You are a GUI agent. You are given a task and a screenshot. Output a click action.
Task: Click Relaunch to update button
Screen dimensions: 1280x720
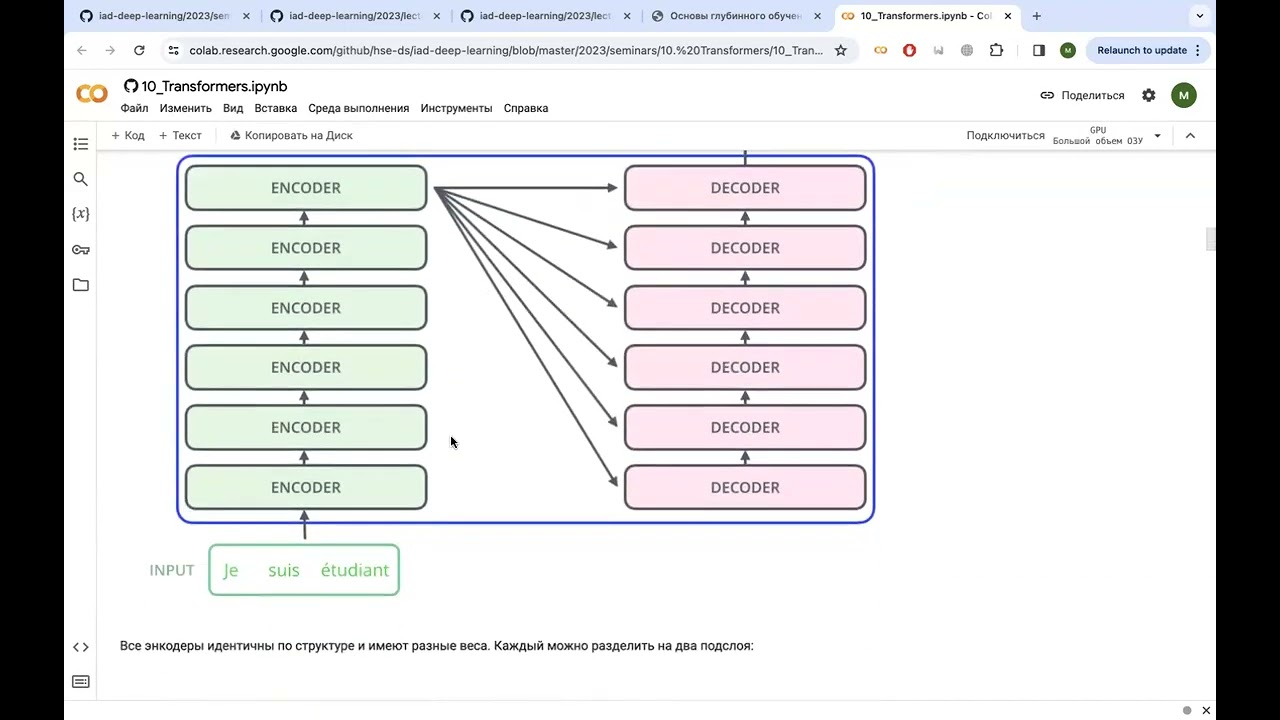pyautogui.click(x=1149, y=50)
